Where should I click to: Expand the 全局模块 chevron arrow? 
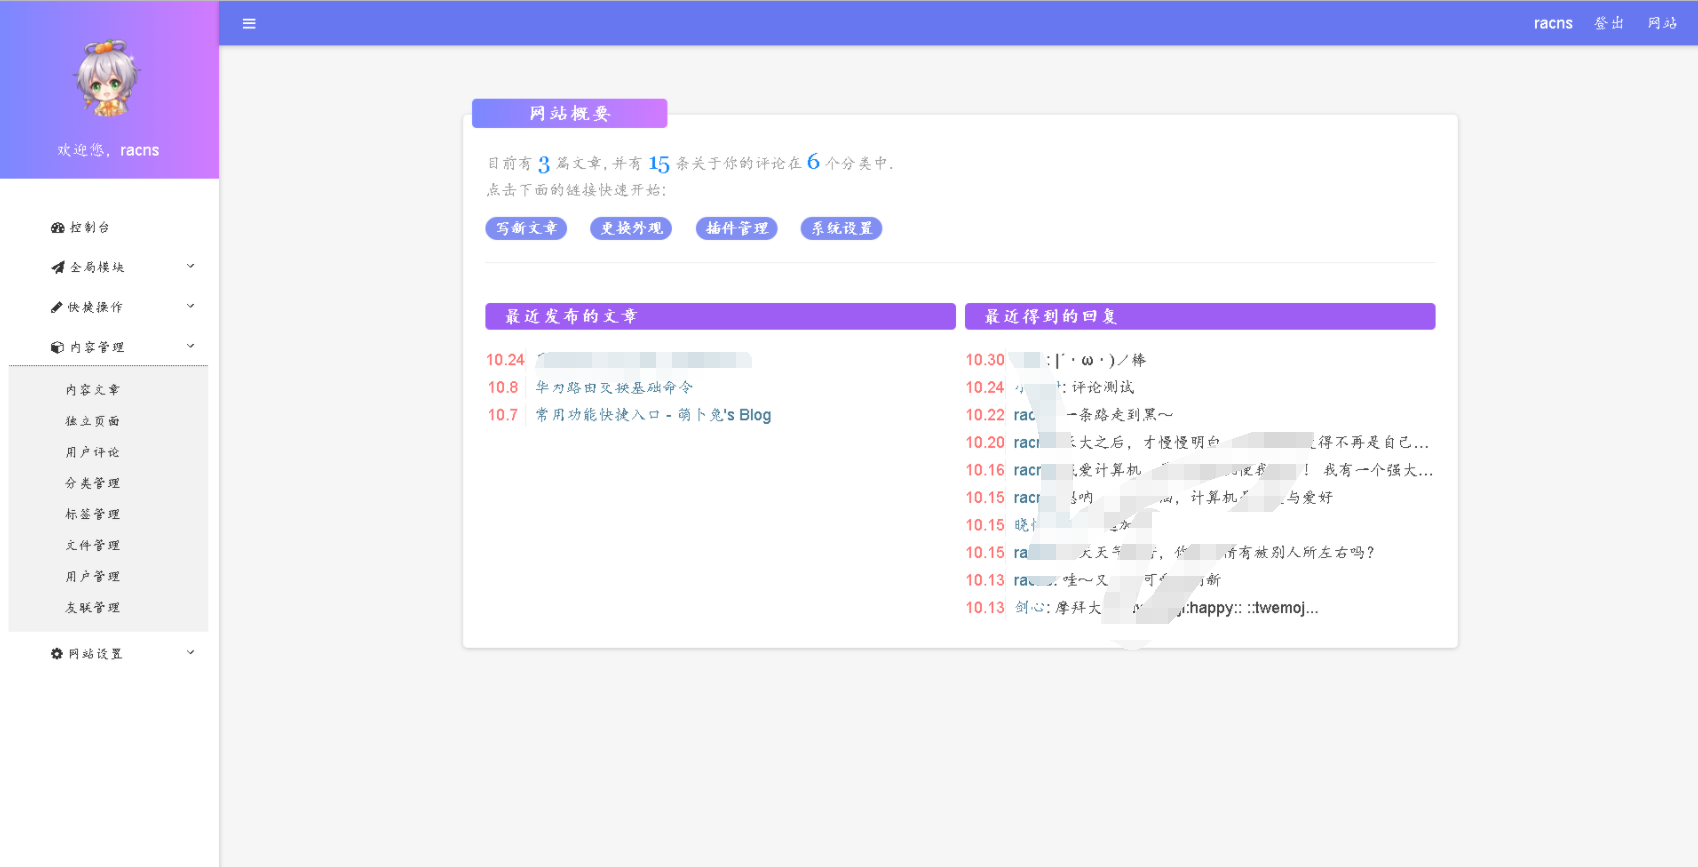(x=191, y=267)
